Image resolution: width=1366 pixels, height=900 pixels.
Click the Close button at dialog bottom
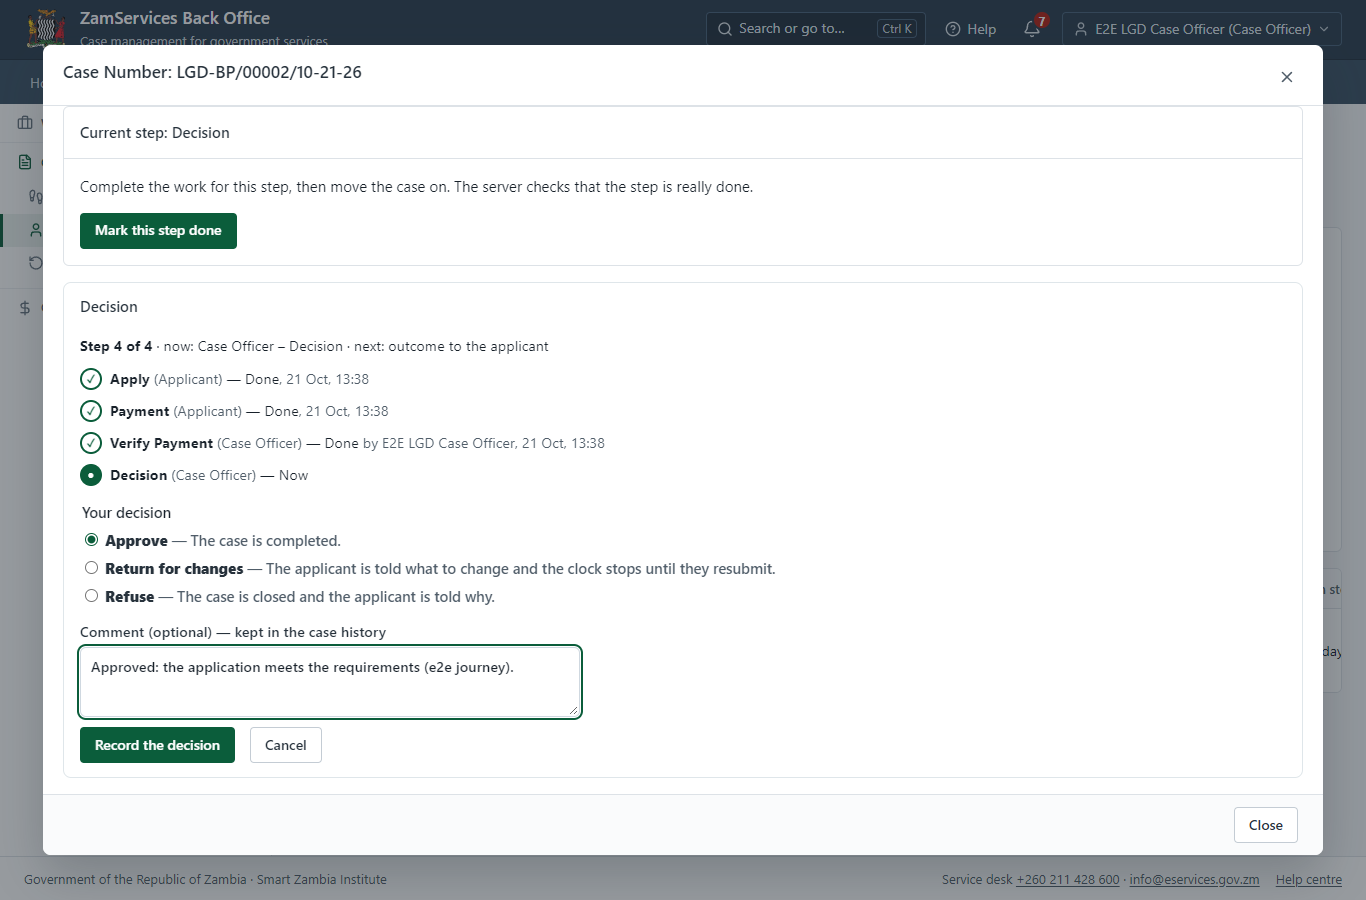point(1266,825)
